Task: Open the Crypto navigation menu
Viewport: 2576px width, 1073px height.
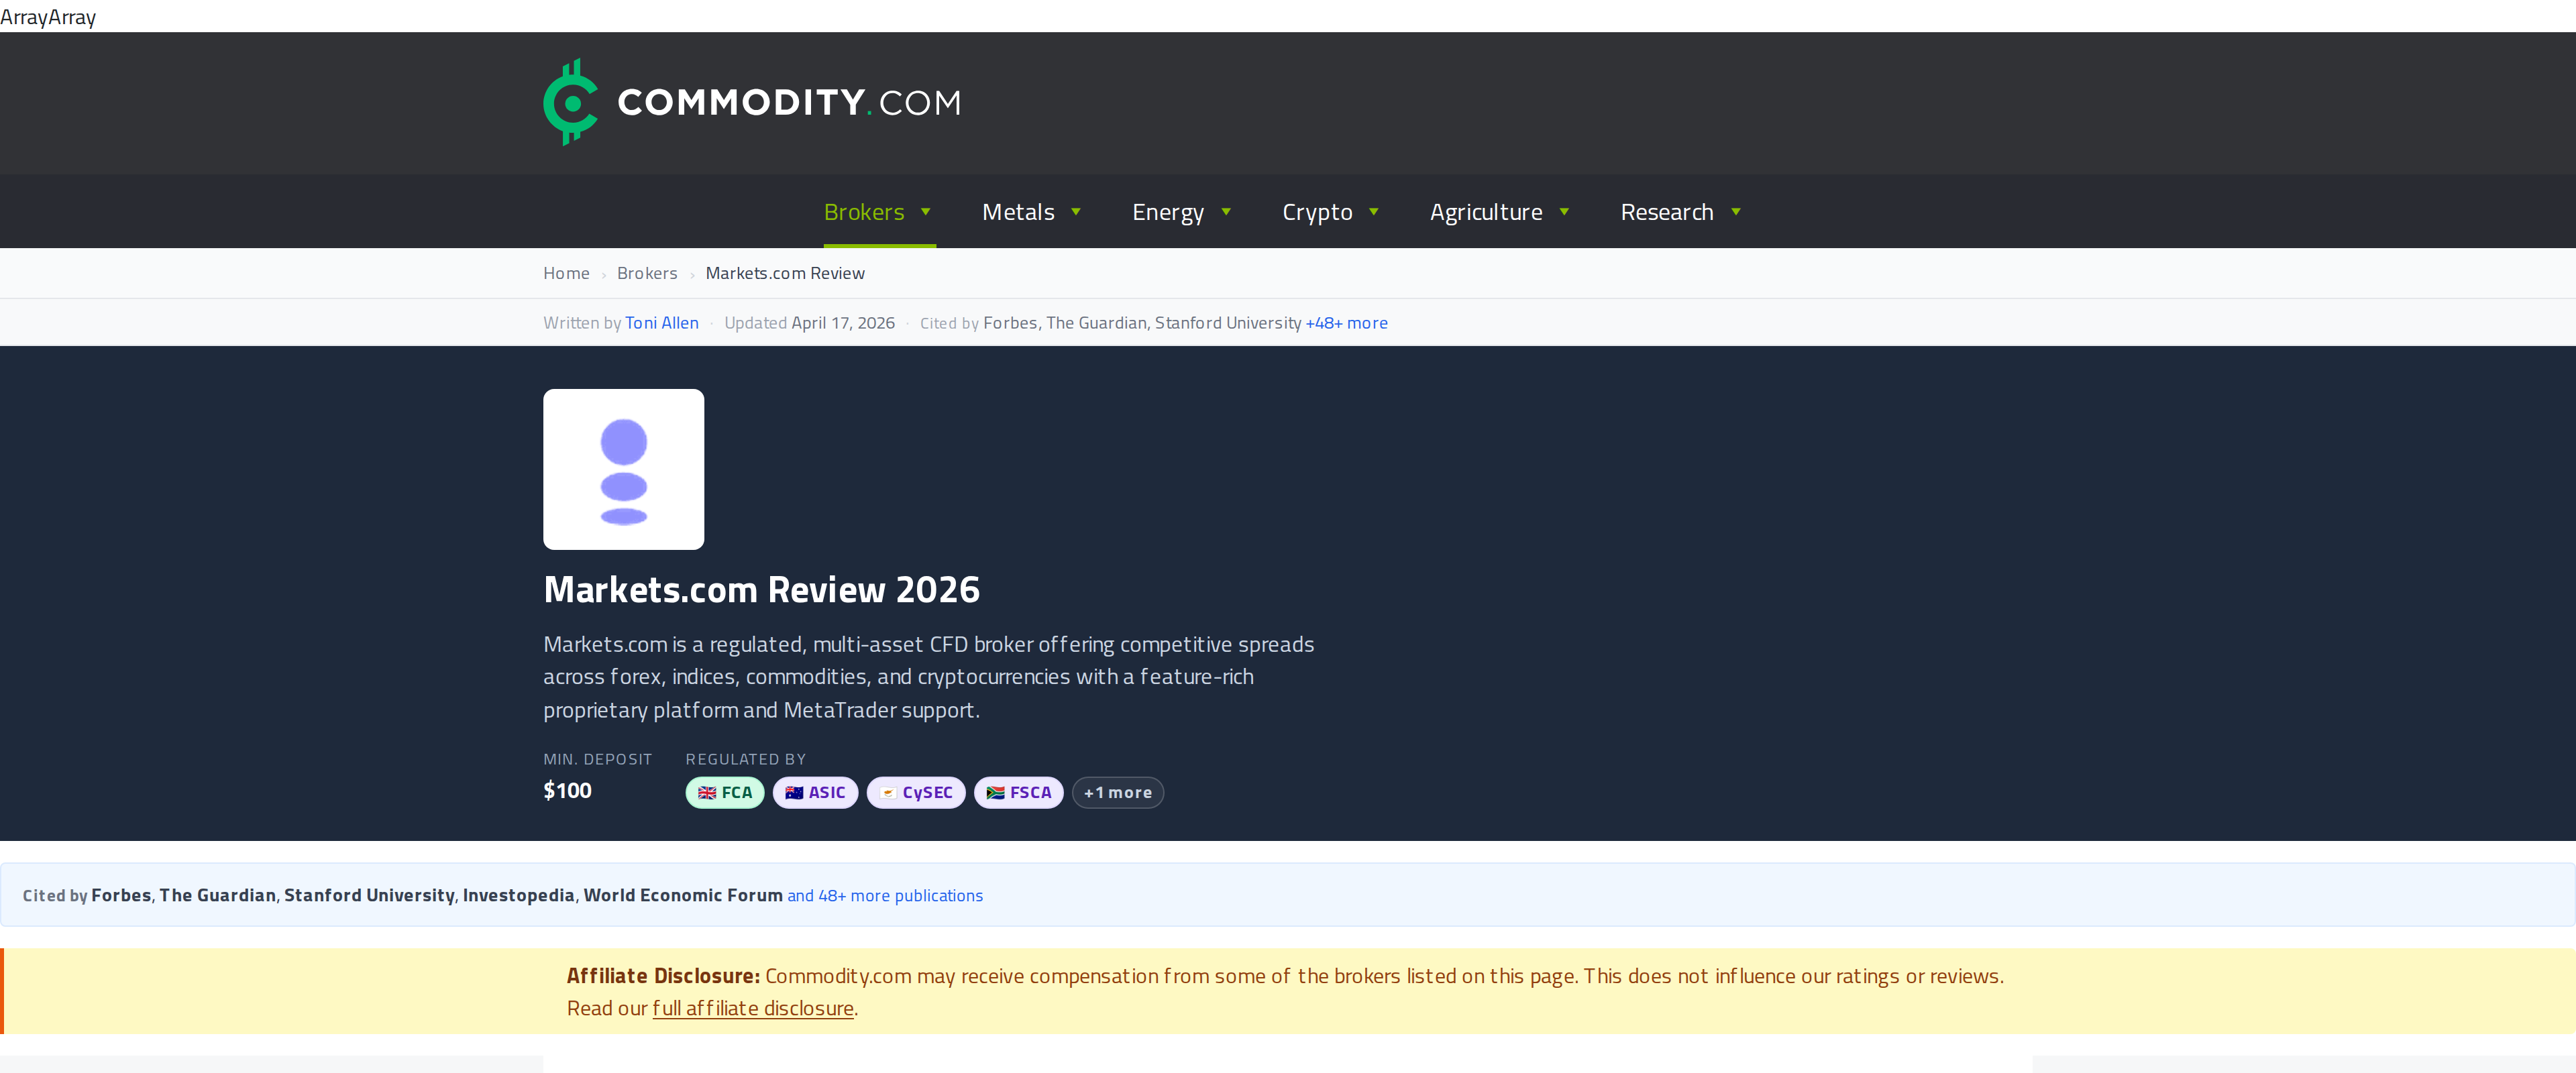Action: pyautogui.click(x=1317, y=212)
